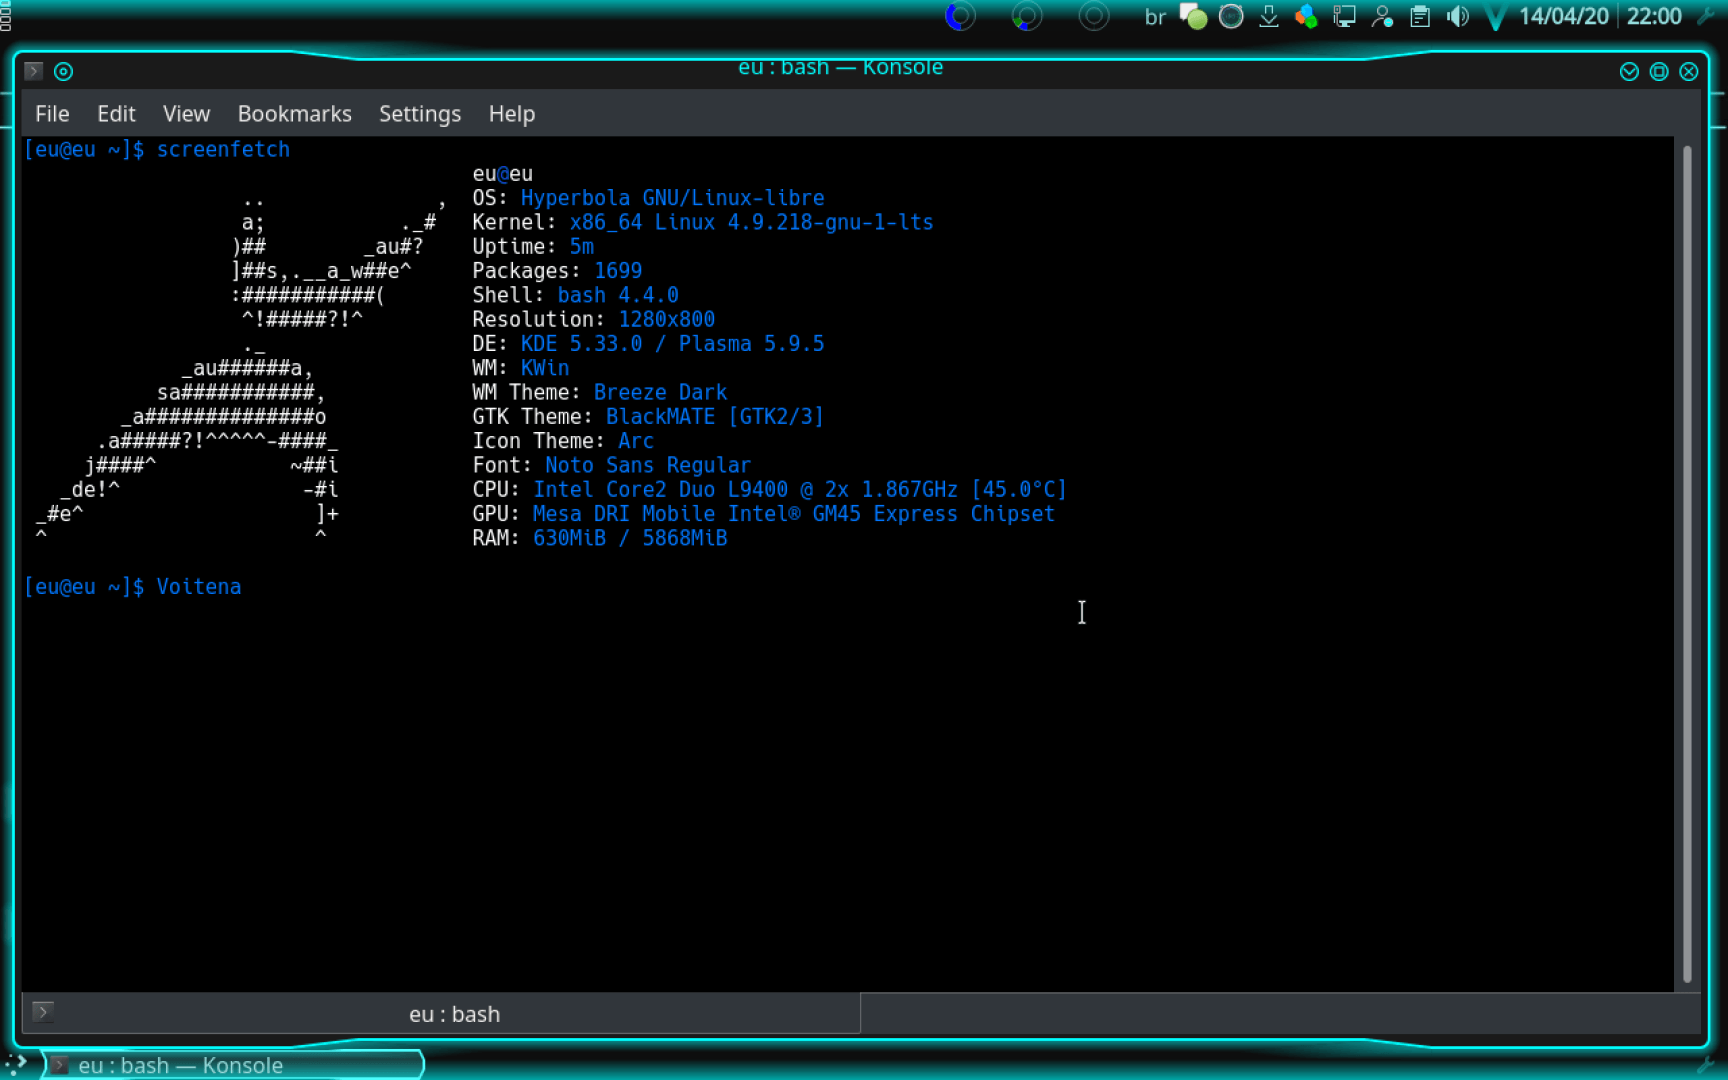This screenshot has width=1728, height=1080.
Task: Open the network connections tray icon
Action: [1344, 17]
